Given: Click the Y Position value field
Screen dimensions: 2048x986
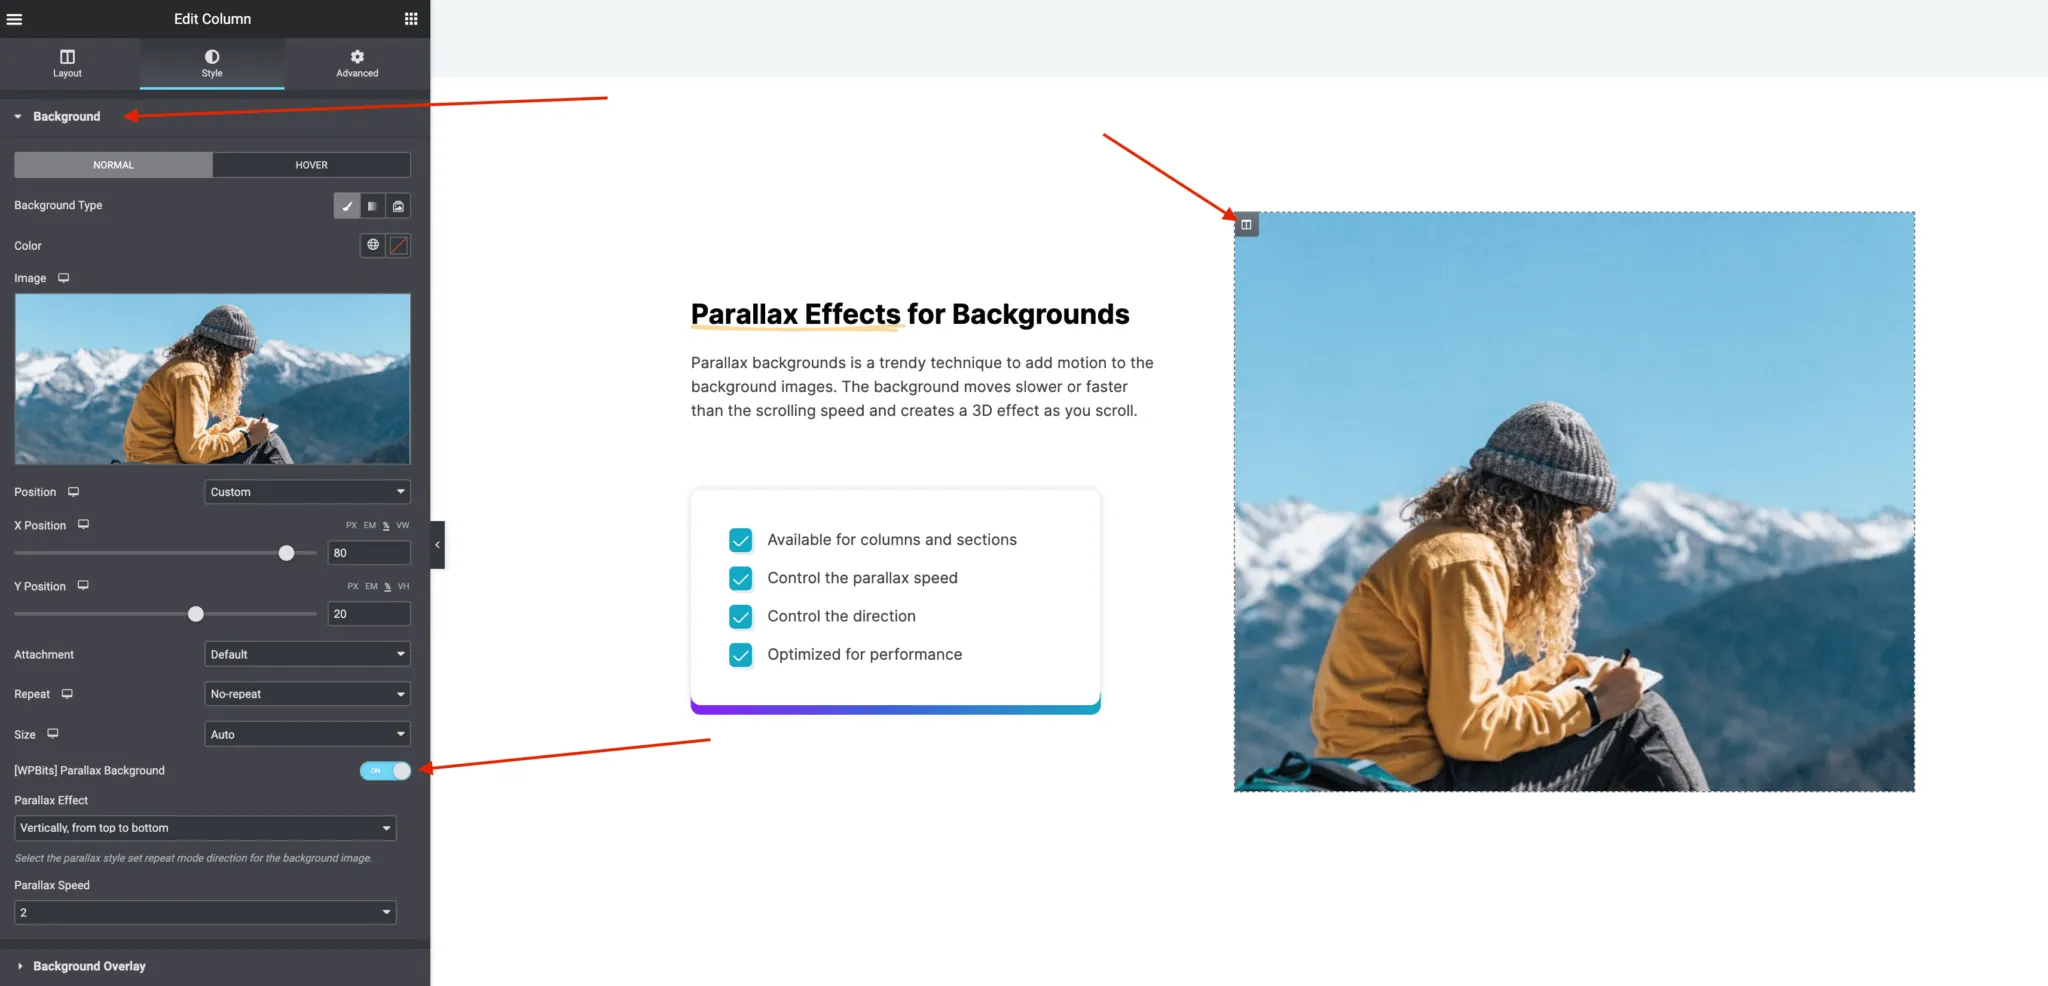Looking at the screenshot, I should pos(369,614).
